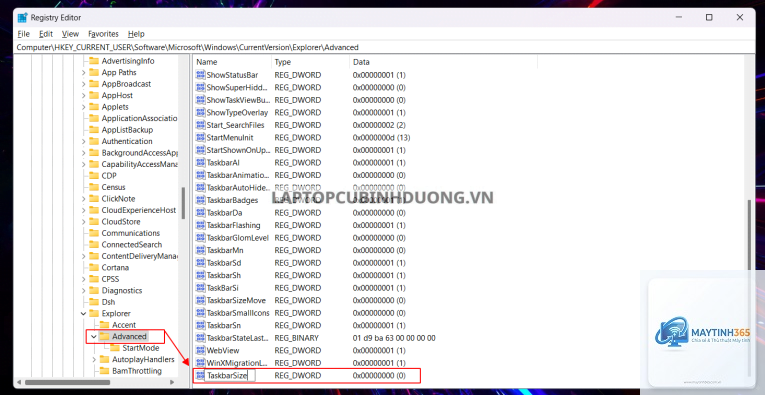Image resolution: width=765 pixels, height=395 pixels.
Task: Expand the AppBroadcast key
Action: (x=83, y=84)
